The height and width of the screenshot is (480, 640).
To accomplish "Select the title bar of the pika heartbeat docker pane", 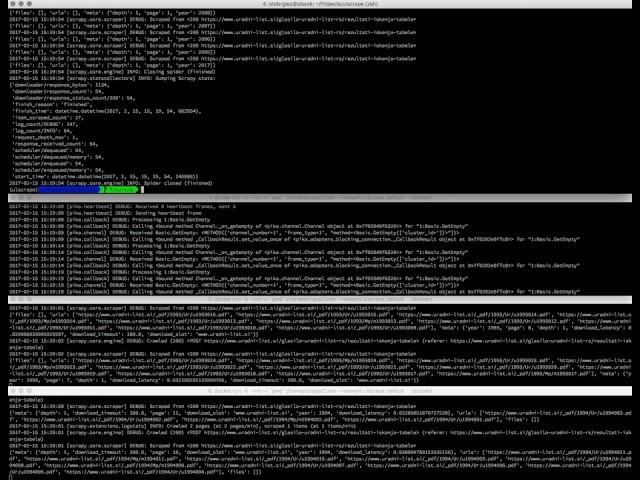I will (x=320, y=198).
